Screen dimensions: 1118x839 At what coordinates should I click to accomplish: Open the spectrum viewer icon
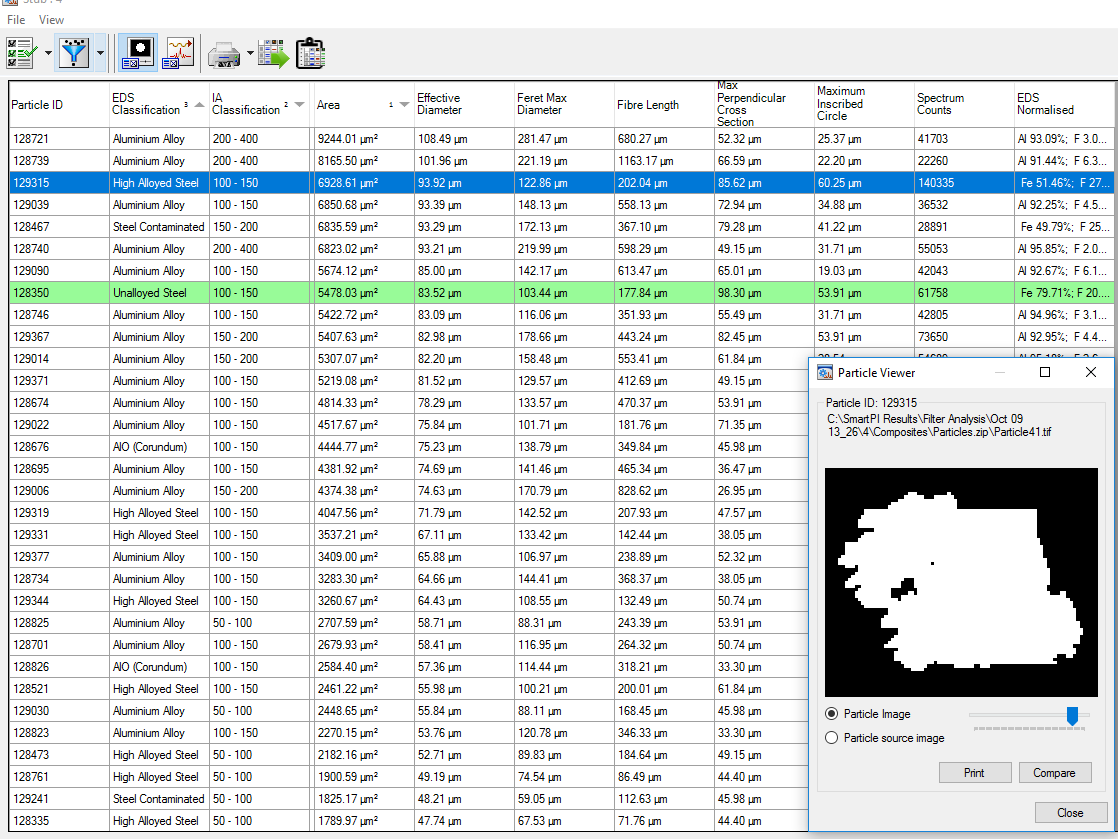(179, 53)
